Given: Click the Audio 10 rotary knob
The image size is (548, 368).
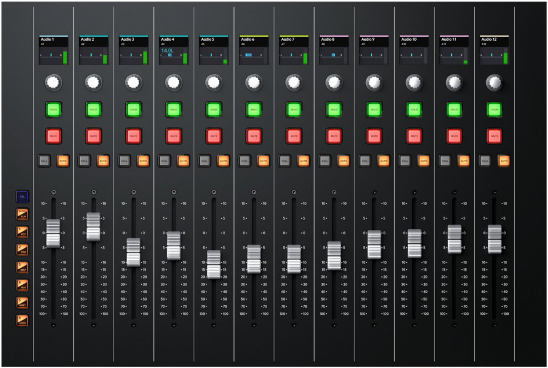Looking at the screenshot, I should point(414,83).
